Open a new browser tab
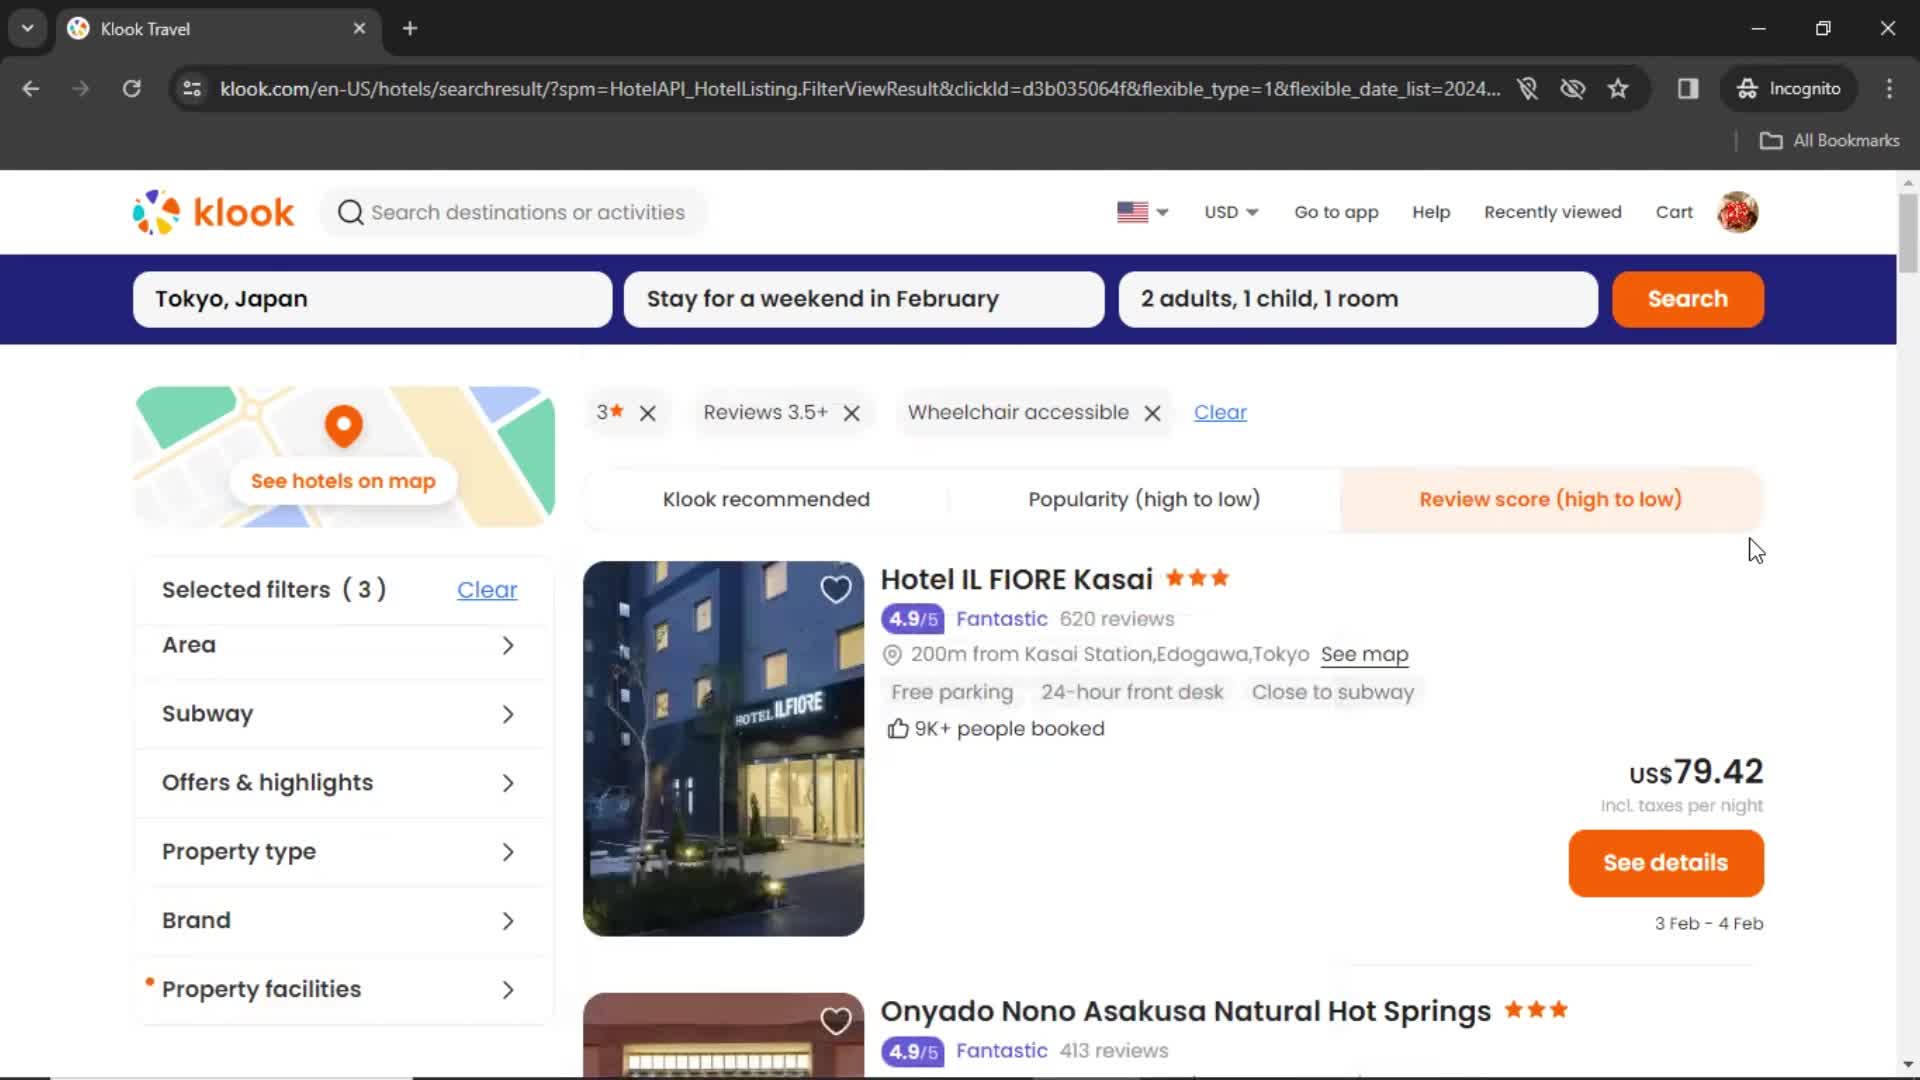Image resolution: width=1920 pixels, height=1080 pixels. (x=410, y=28)
